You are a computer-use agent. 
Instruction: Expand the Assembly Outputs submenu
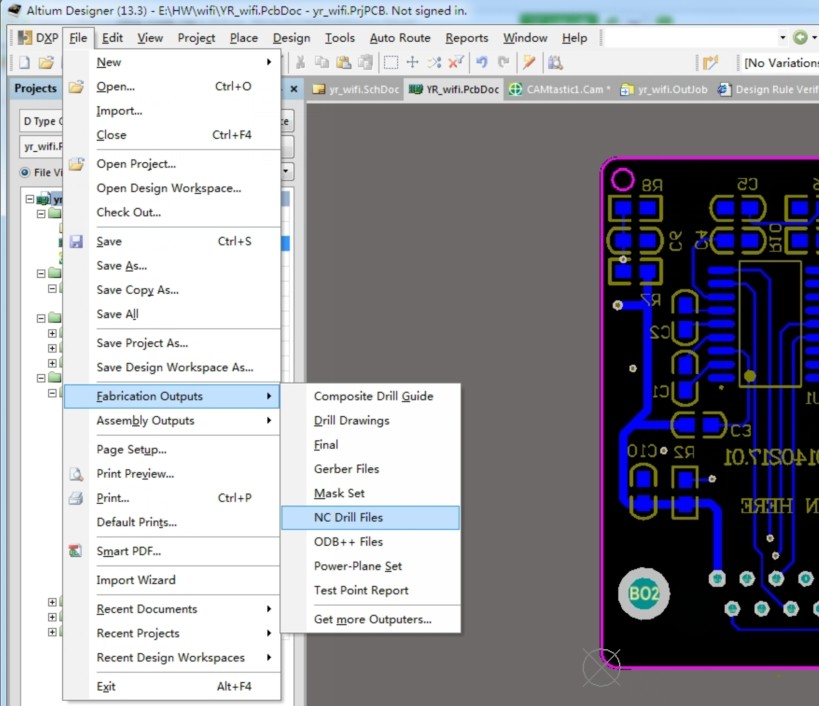[x=269, y=420]
